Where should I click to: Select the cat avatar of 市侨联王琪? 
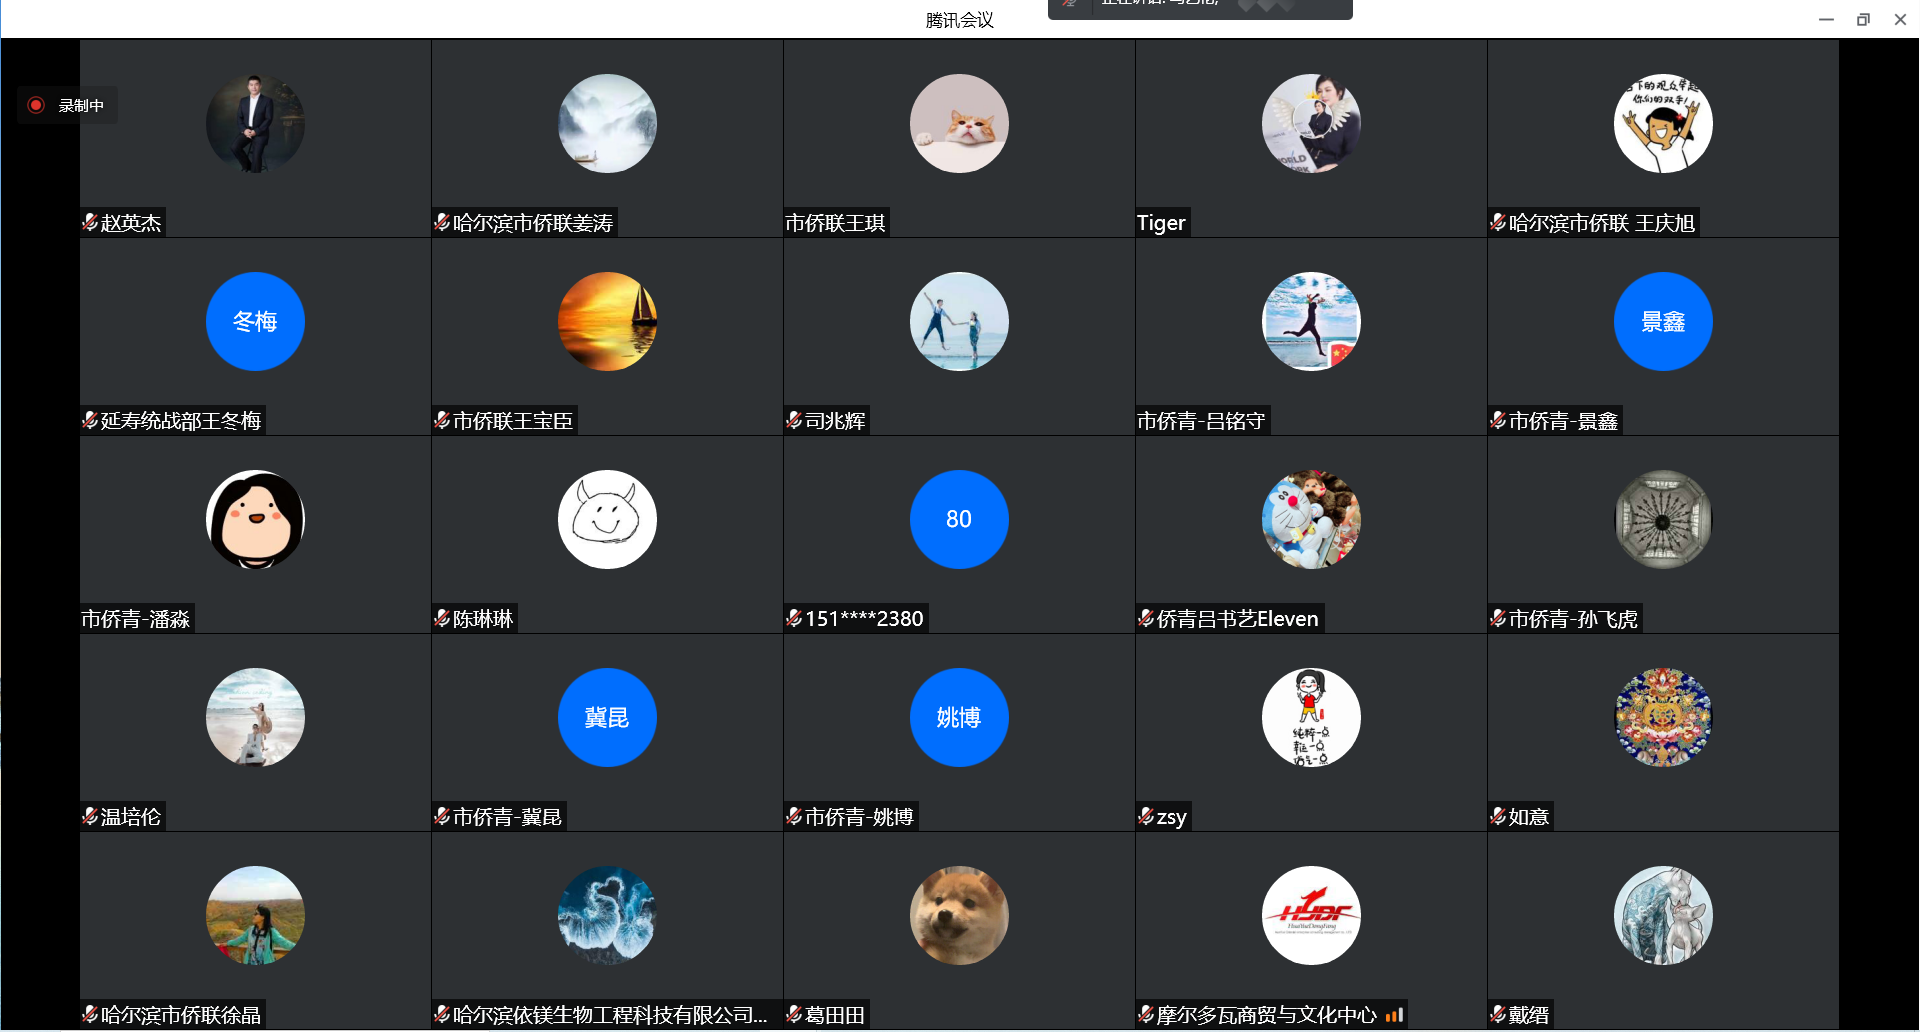pos(959,123)
